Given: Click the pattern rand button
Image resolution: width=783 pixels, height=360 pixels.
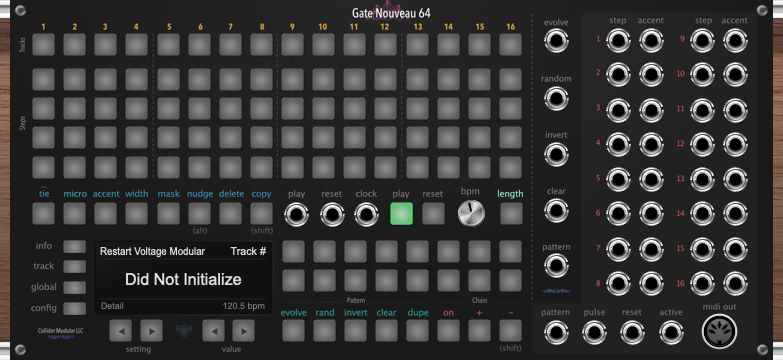Looking at the screenshot, I should tap(324, 331).
